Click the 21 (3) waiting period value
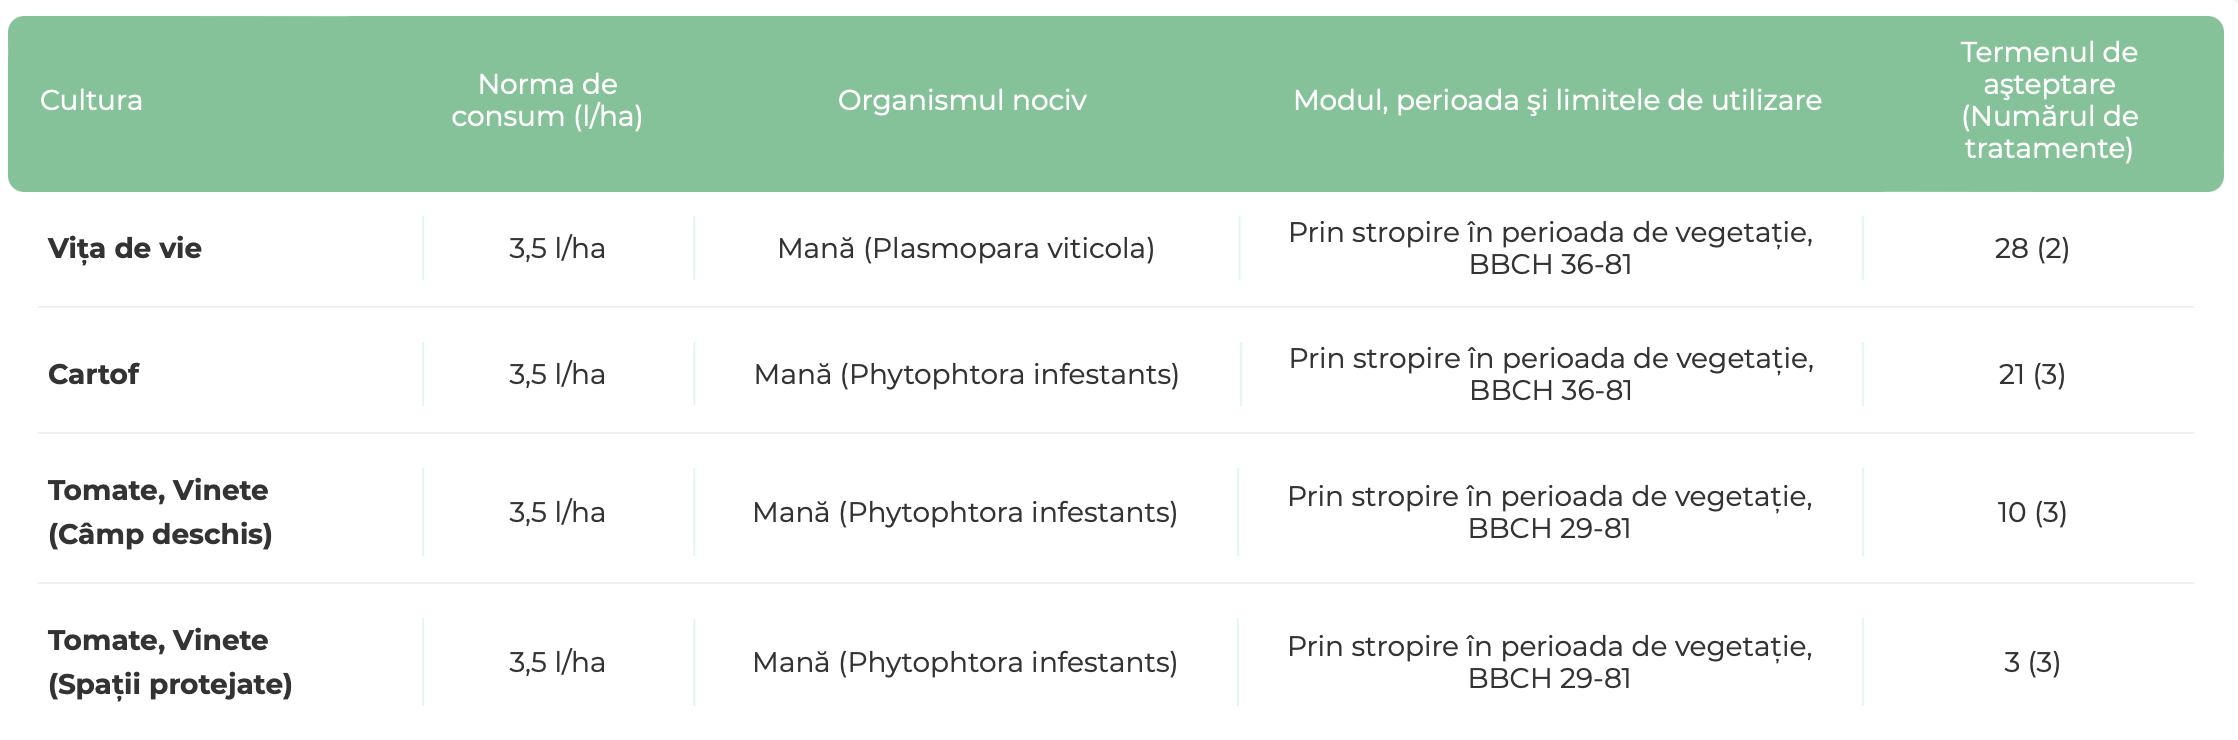Image resolution: width=2238 pixels, height=740 pixels. pyautogui.click(x=2031, y=374)
